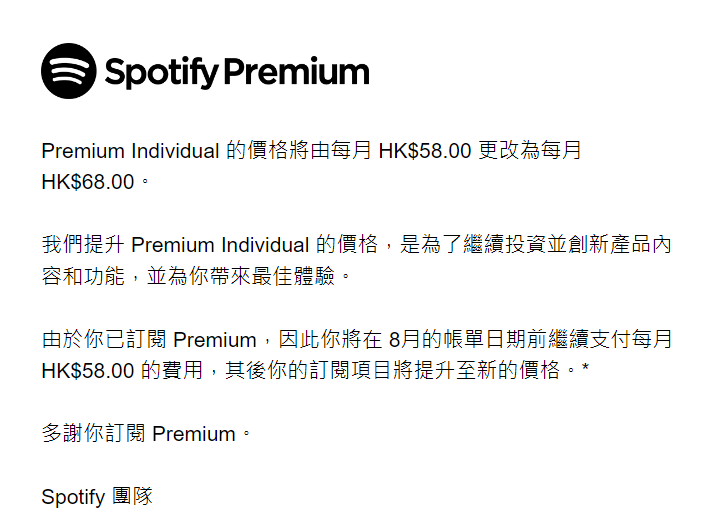Click the Spotify Premium wordmark
This screenshot has width=724, height=525.
pyautogui.click(x=237, y=72)
